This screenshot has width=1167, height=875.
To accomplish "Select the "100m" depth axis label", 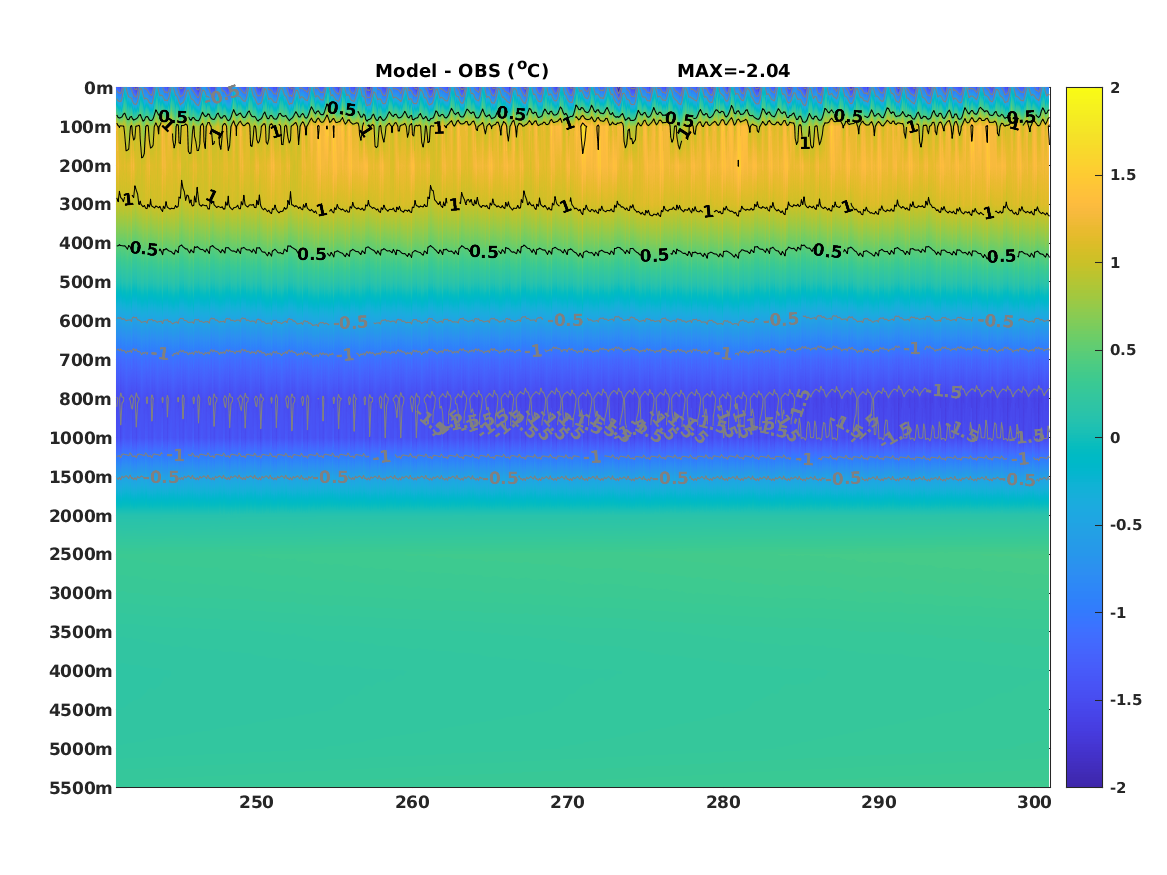I will (x=86, y=127).
